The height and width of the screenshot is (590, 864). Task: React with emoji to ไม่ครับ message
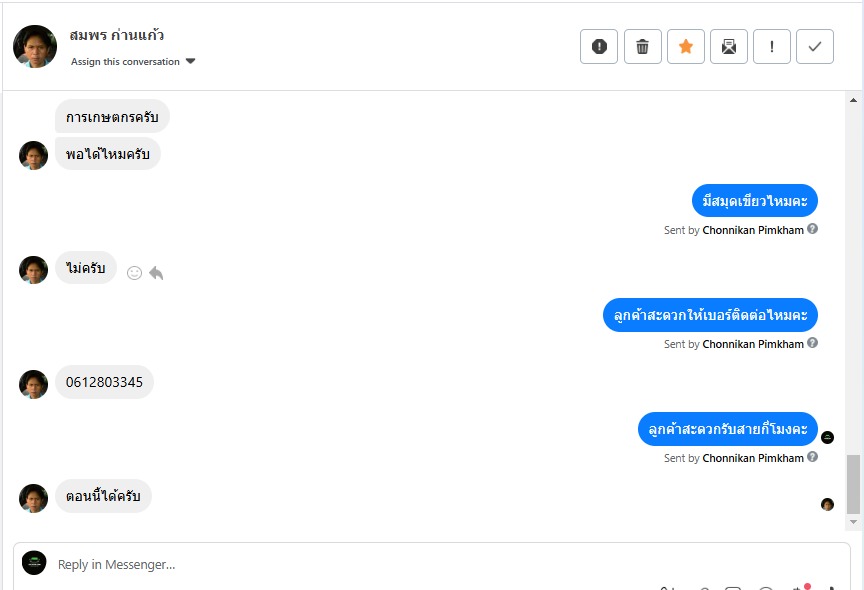134,273
